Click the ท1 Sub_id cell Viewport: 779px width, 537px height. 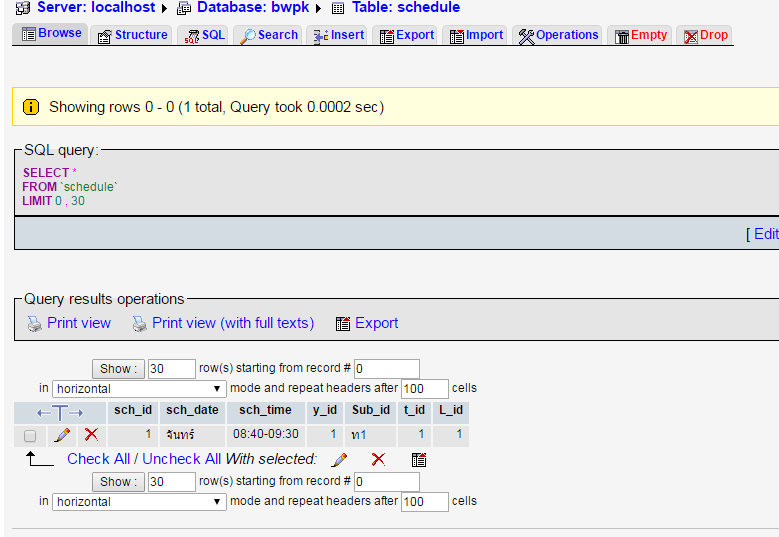pos(371,434)
